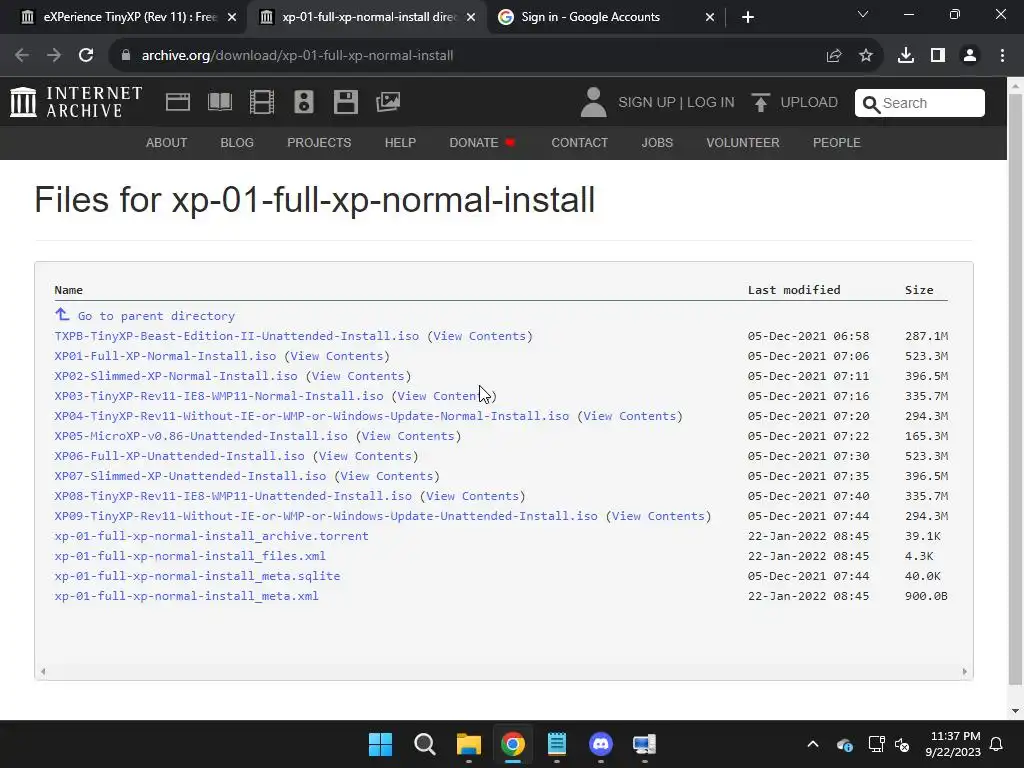Click the search magnifier icon in the header
Screen dimensions: 1024x768
click(x=871, y=103)
